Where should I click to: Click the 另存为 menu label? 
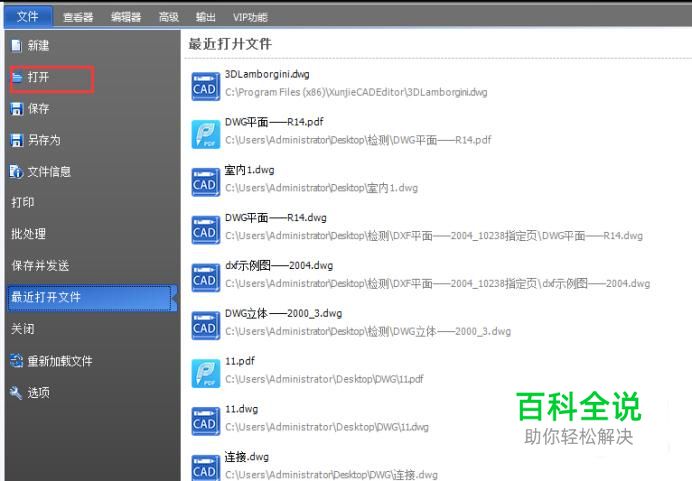(x=44, y=140)
